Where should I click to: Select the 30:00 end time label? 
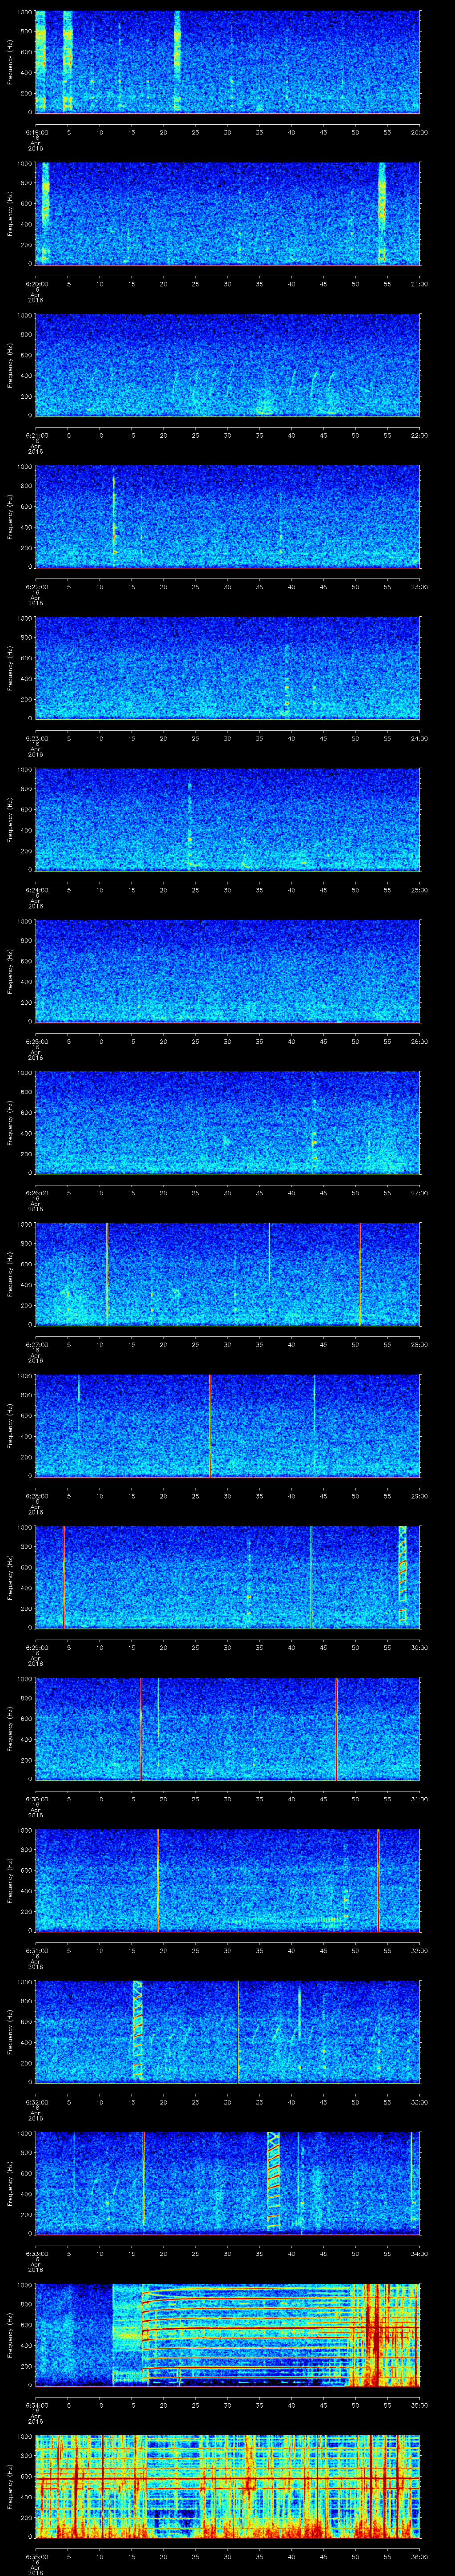[x=419, y=1648]
